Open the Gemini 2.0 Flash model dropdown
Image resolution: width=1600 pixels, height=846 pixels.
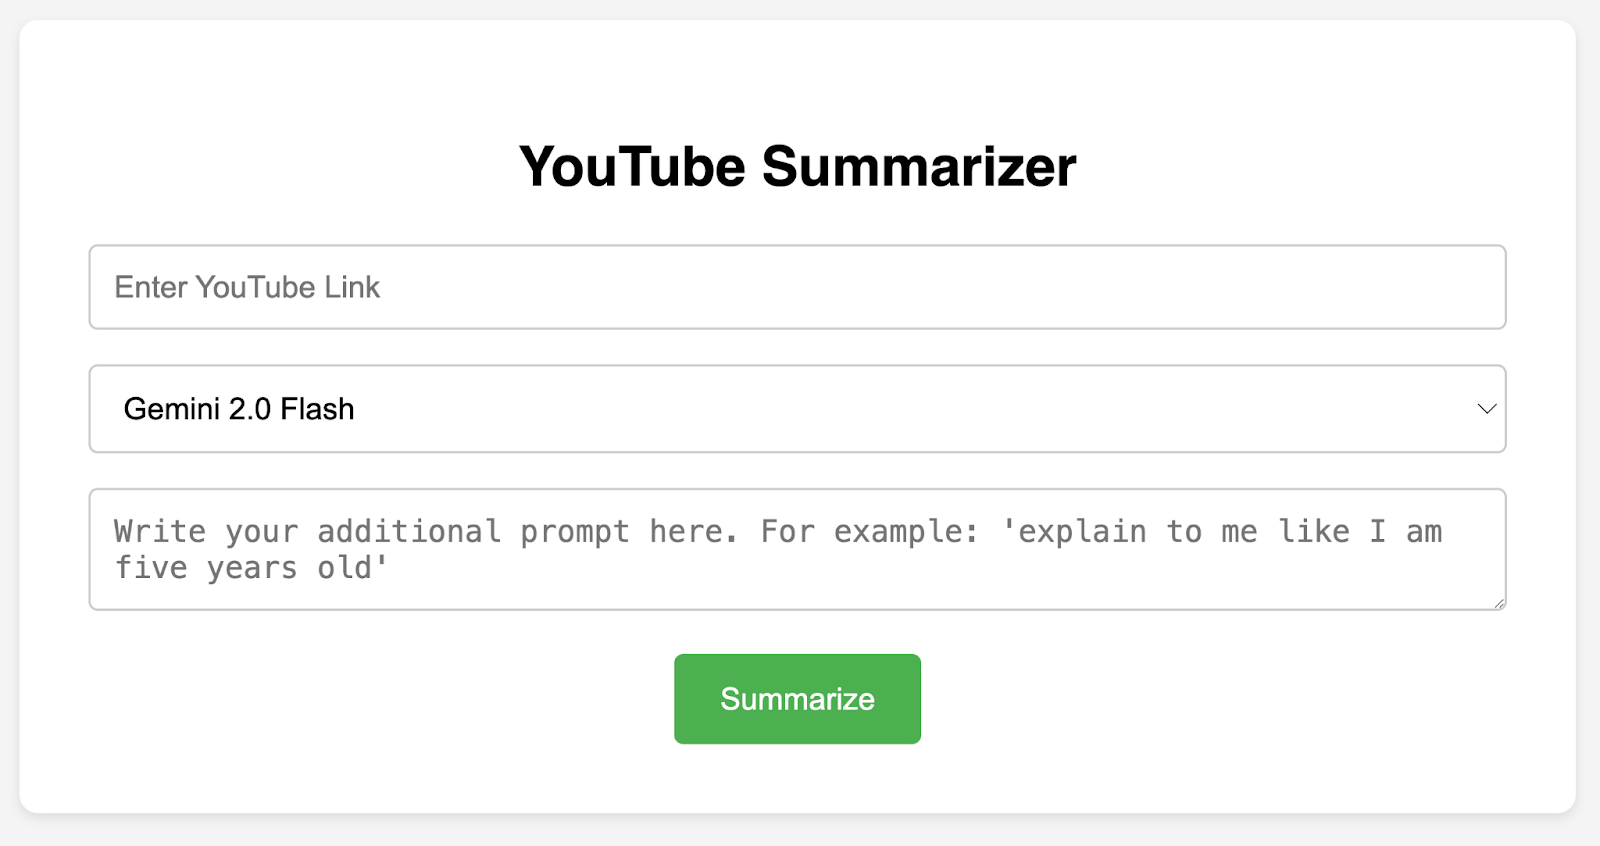[797, 409]
